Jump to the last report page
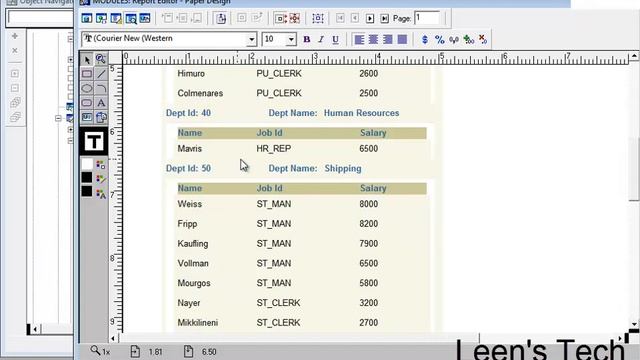 click(384, 18)
